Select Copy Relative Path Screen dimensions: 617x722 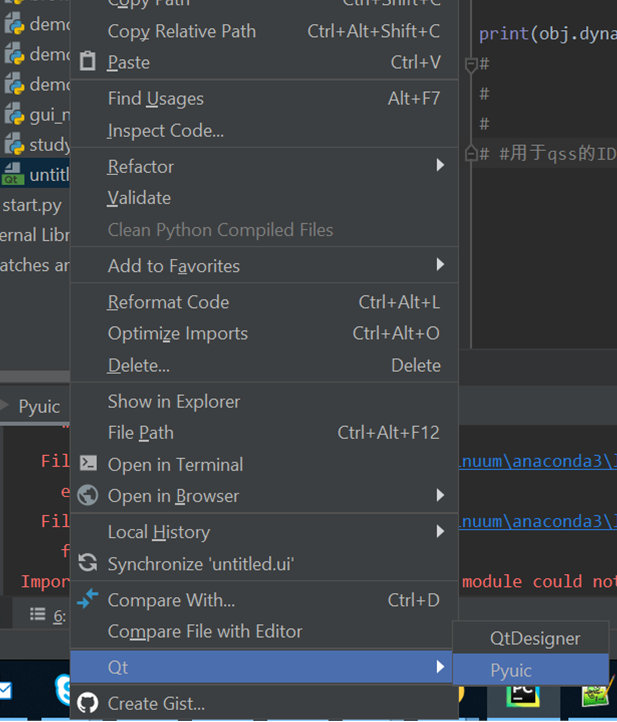pyautogui.click(x=264, y=31)
